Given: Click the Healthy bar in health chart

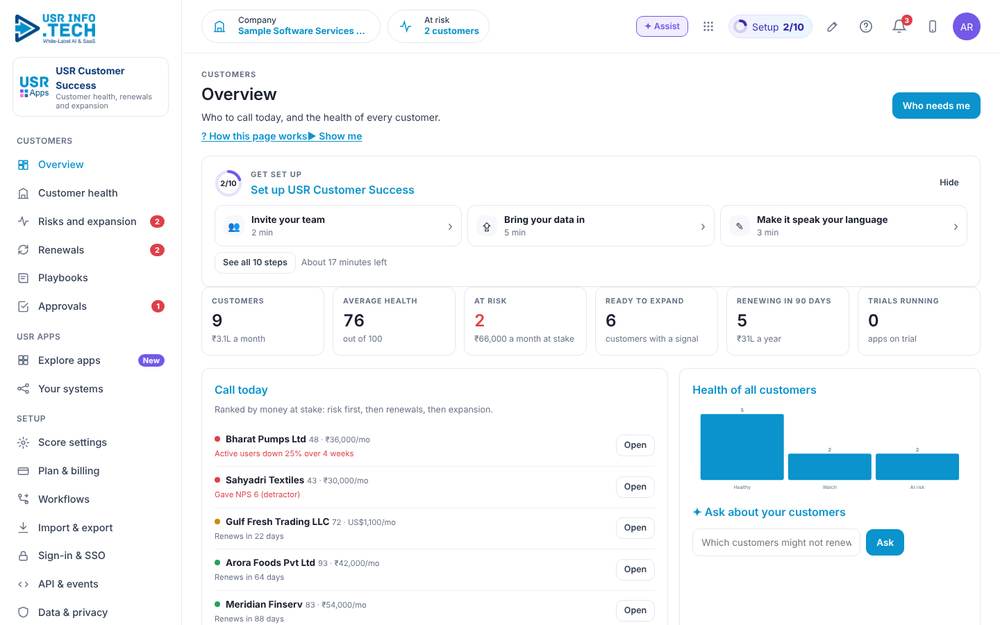Looking at the screenshot, I should [x=742, y=446].
